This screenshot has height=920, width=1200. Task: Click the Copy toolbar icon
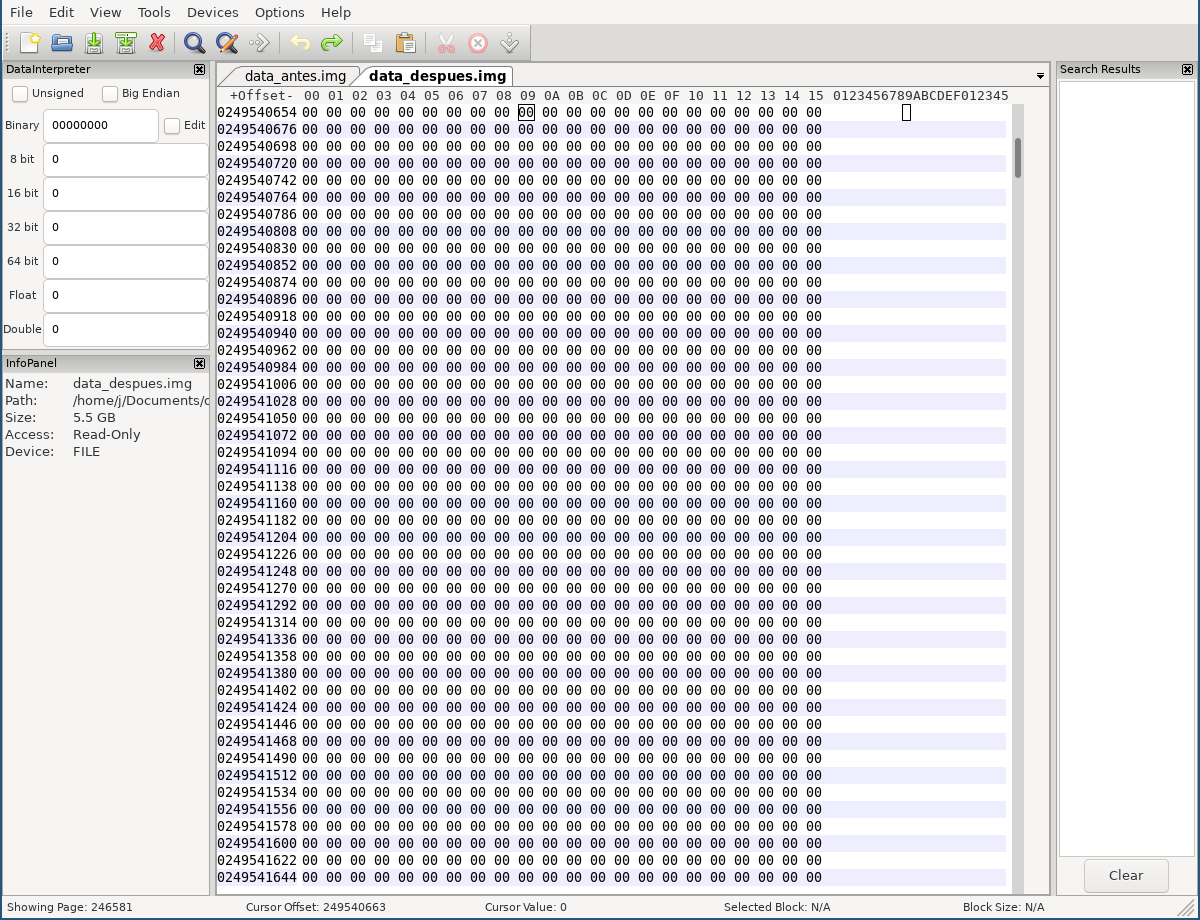click(373, 43)
